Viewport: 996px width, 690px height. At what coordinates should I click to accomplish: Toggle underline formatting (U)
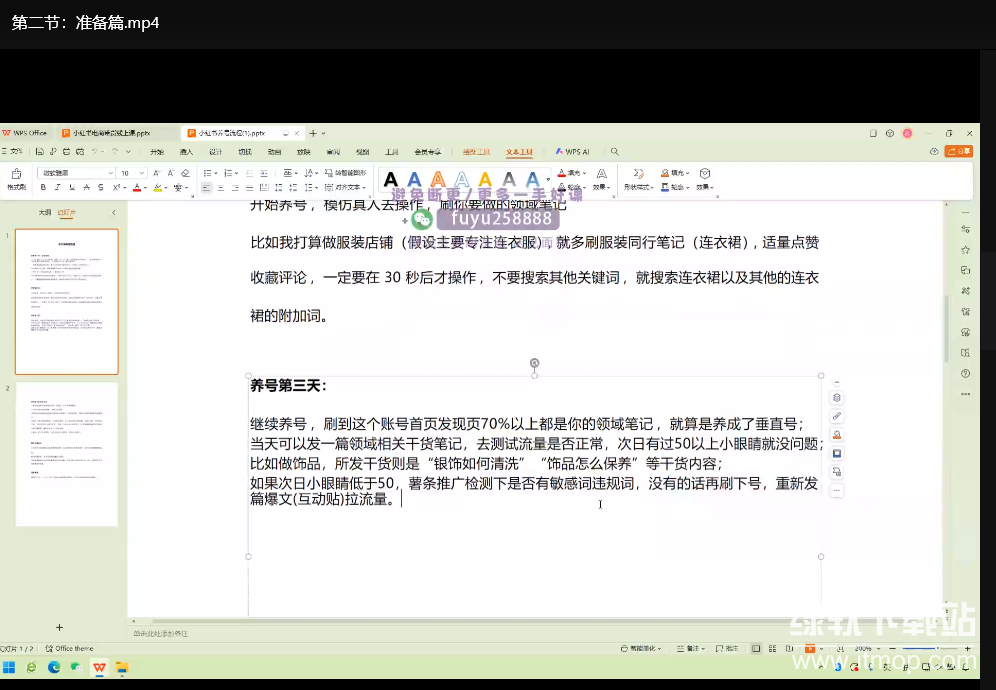[x=72, y=187]
